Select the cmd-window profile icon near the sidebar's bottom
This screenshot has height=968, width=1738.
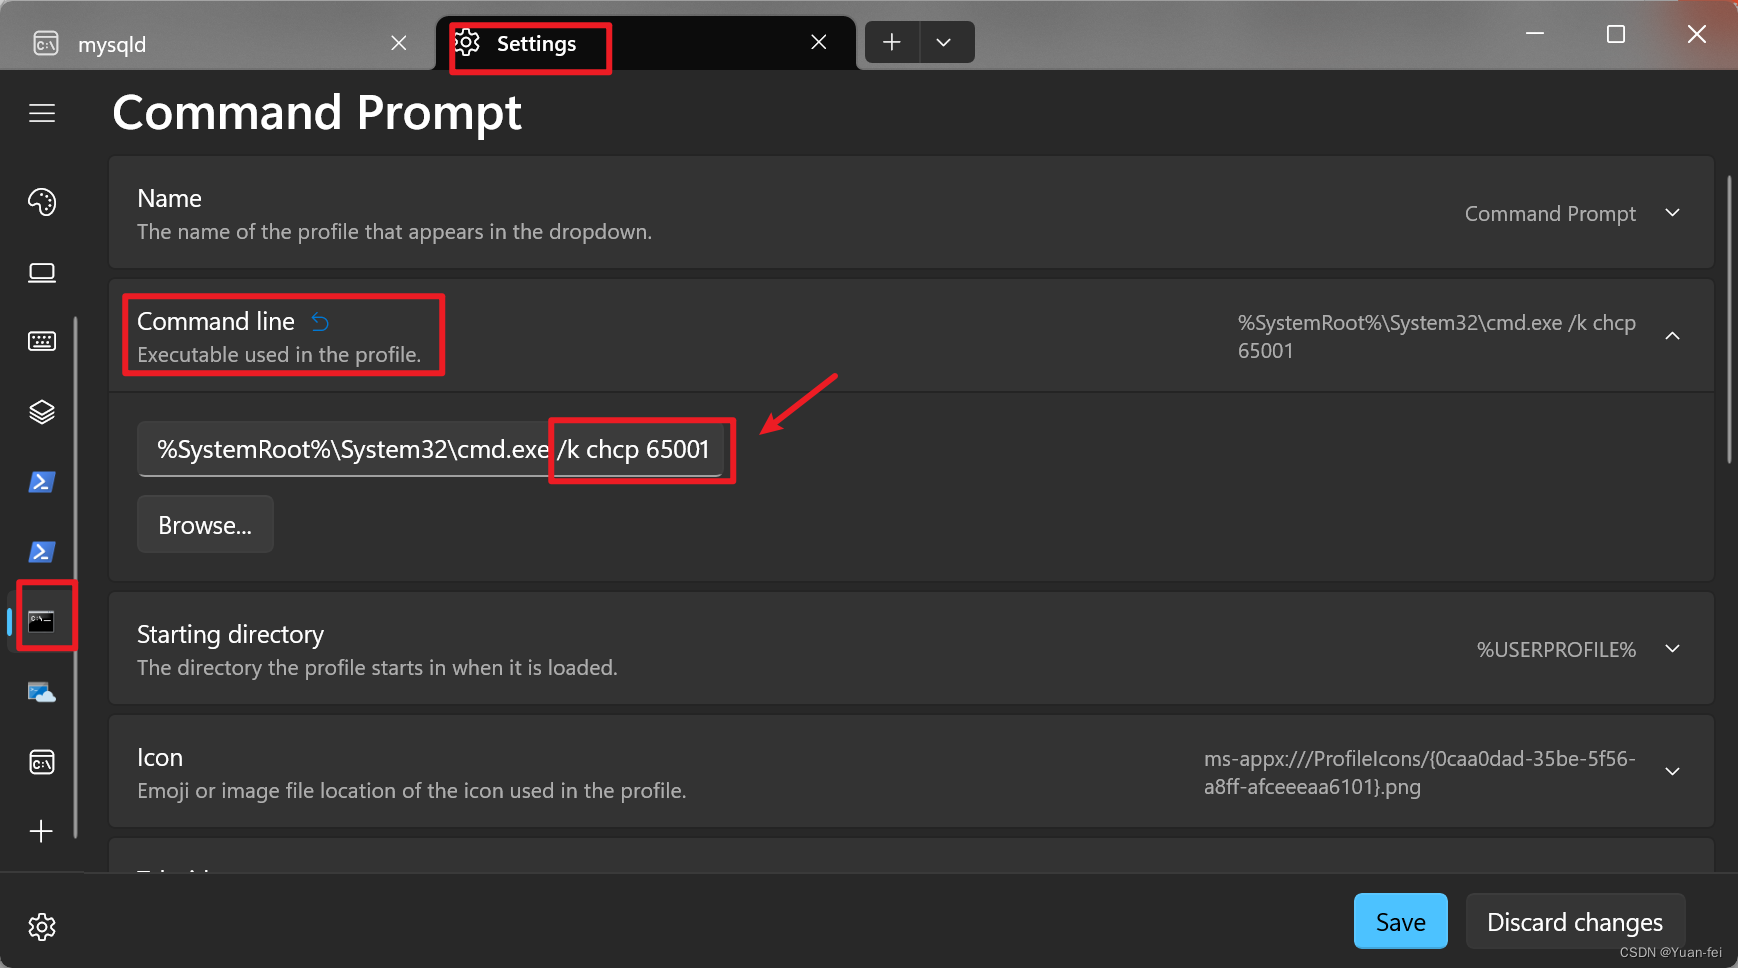point(42,762)
